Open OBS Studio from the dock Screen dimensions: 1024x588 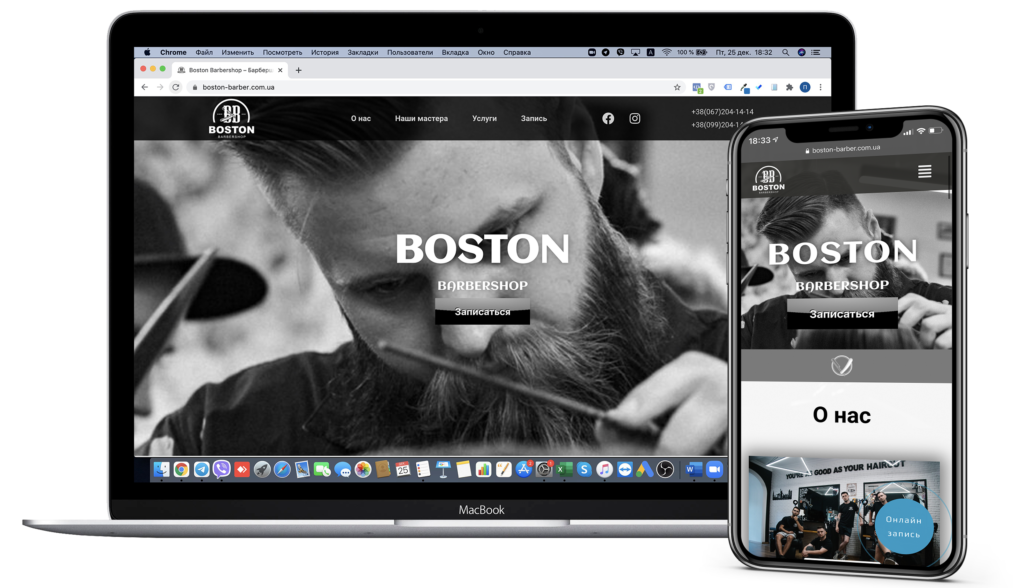pyautogui.click(x=665, y=469)
